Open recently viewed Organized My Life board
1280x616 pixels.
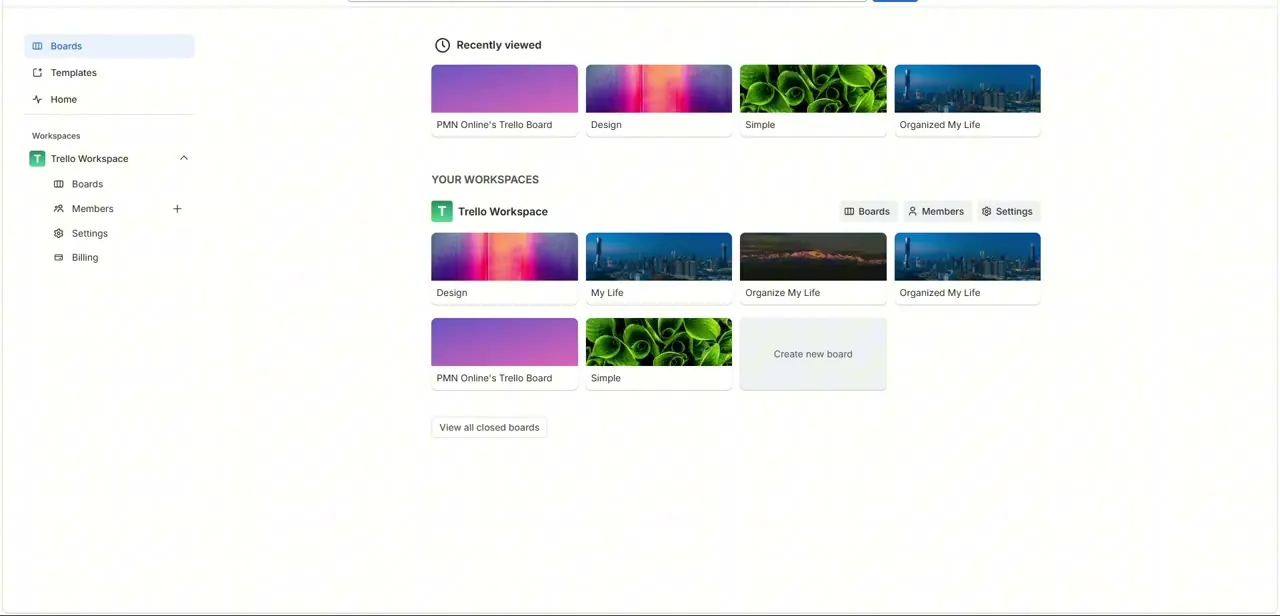968,100
